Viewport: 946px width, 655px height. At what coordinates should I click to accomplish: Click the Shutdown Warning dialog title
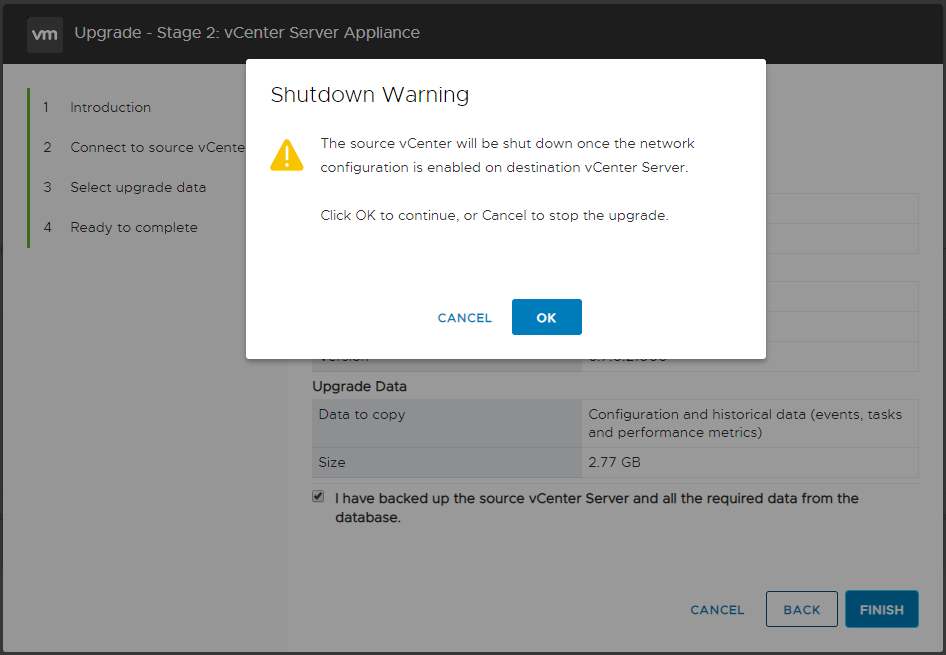click(369, 95)
